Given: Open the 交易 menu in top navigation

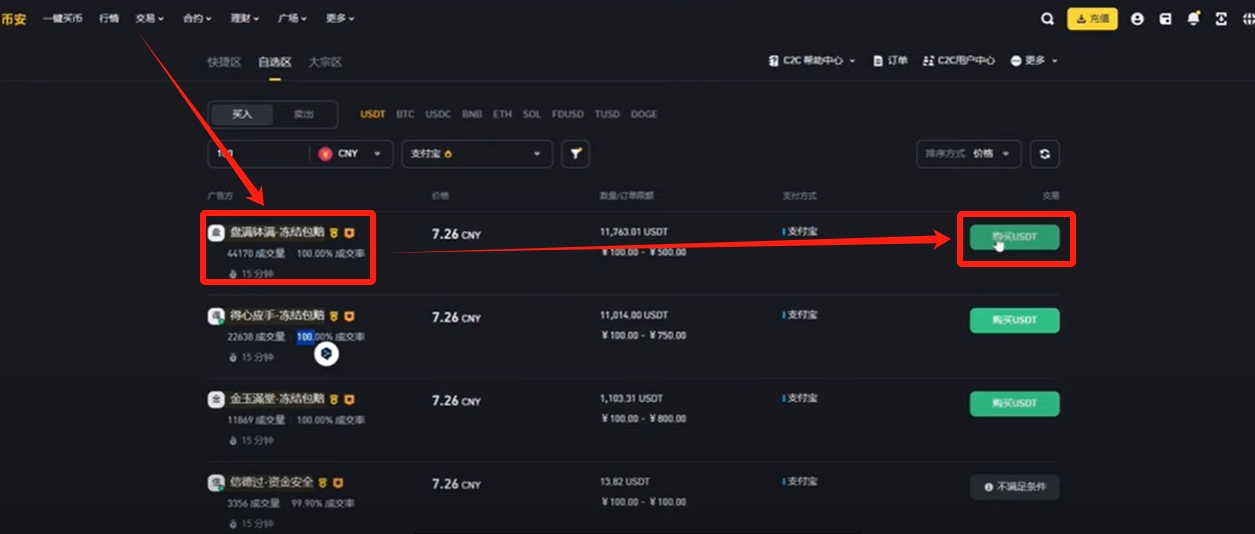Looking at the screenshot, I should tap(149, 19).
